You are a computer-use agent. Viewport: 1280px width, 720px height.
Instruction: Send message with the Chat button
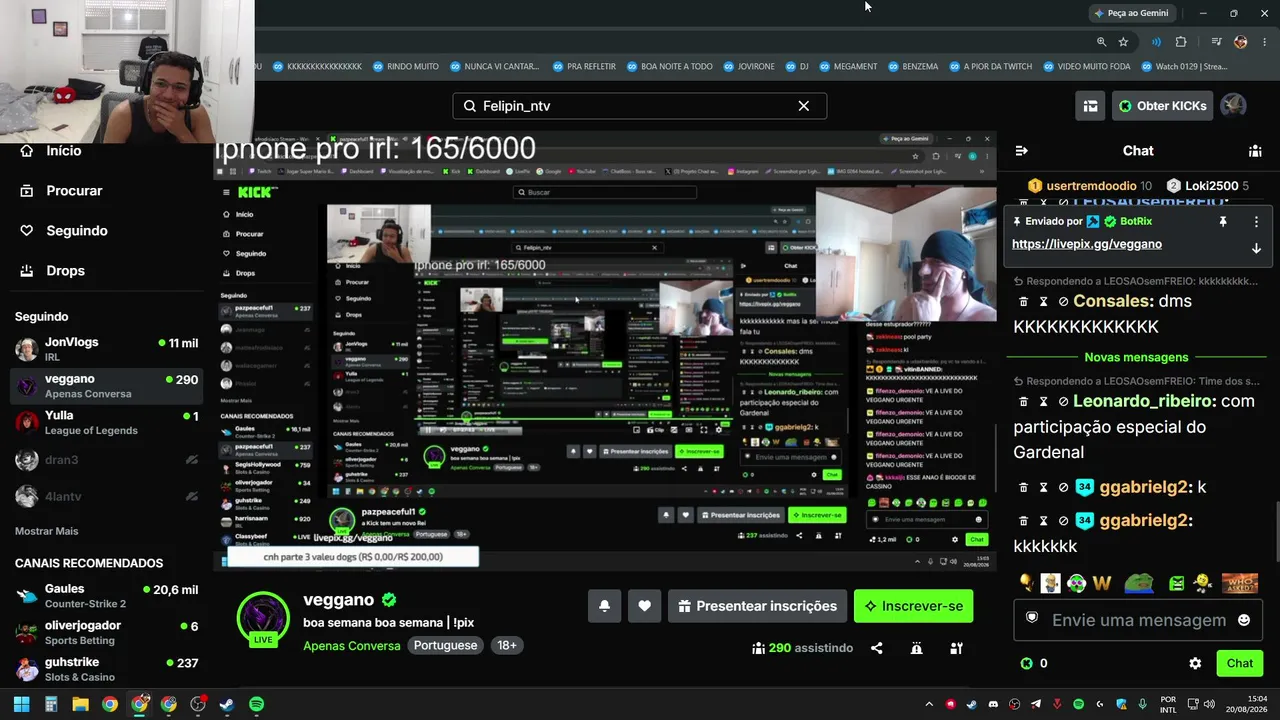point(1240,663)
